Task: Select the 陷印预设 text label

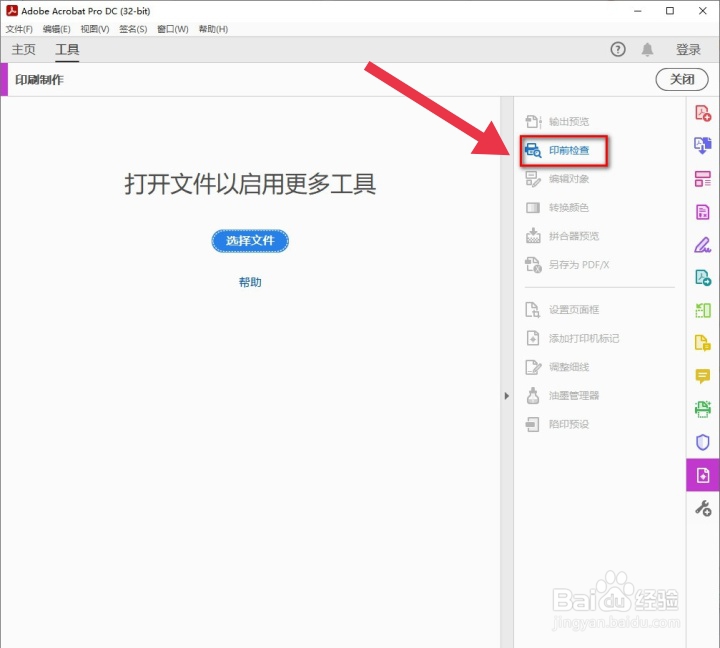Action: pos(569,424)
